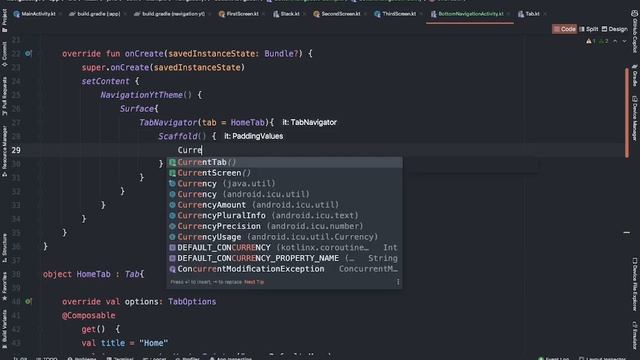Viewport: 640px width, 360px height.
Task: Click 'setContent' call on line 24
Action: (x=105, y=81)
